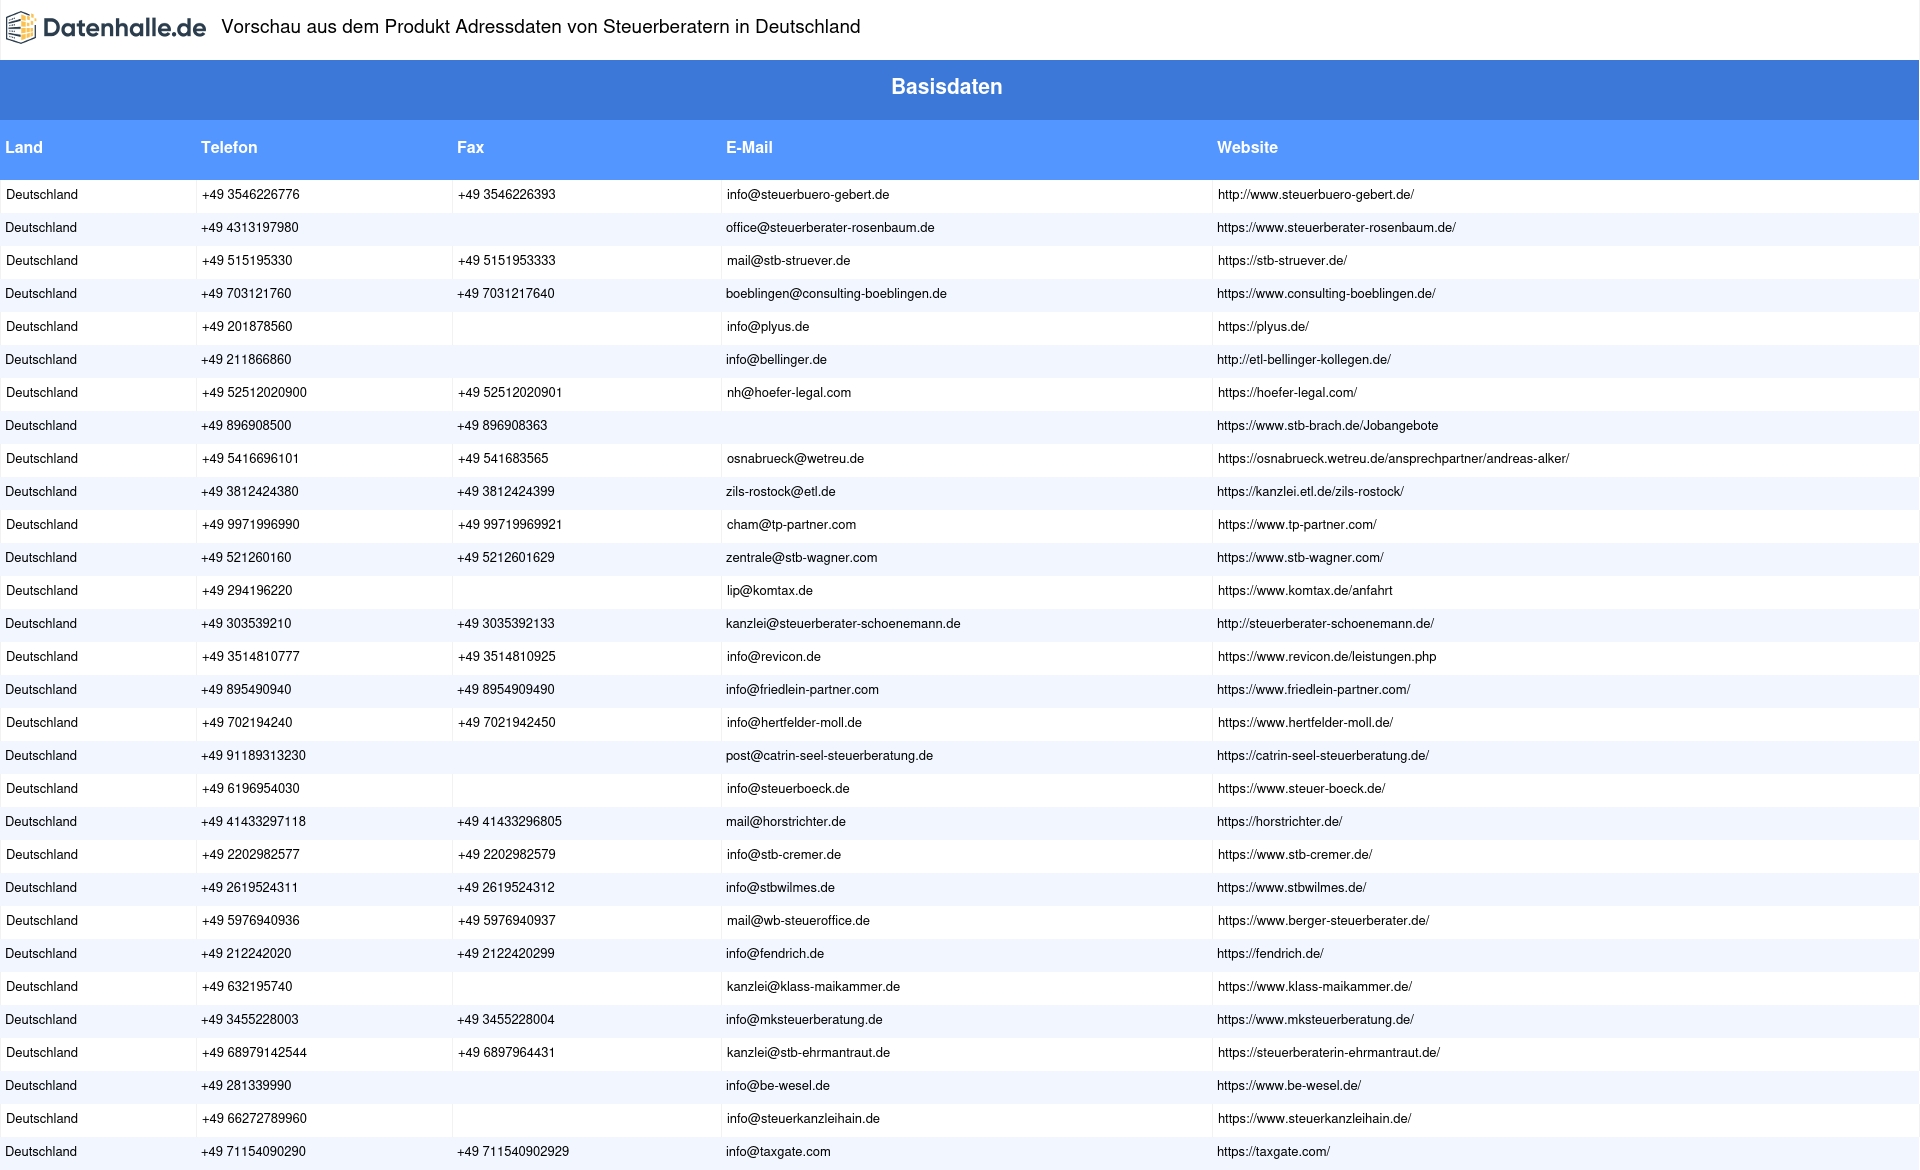Screen dimensions: 1920x1170
Task: Click website https://www.stb-brach.de/Jobangebote
Action: 1328,426
